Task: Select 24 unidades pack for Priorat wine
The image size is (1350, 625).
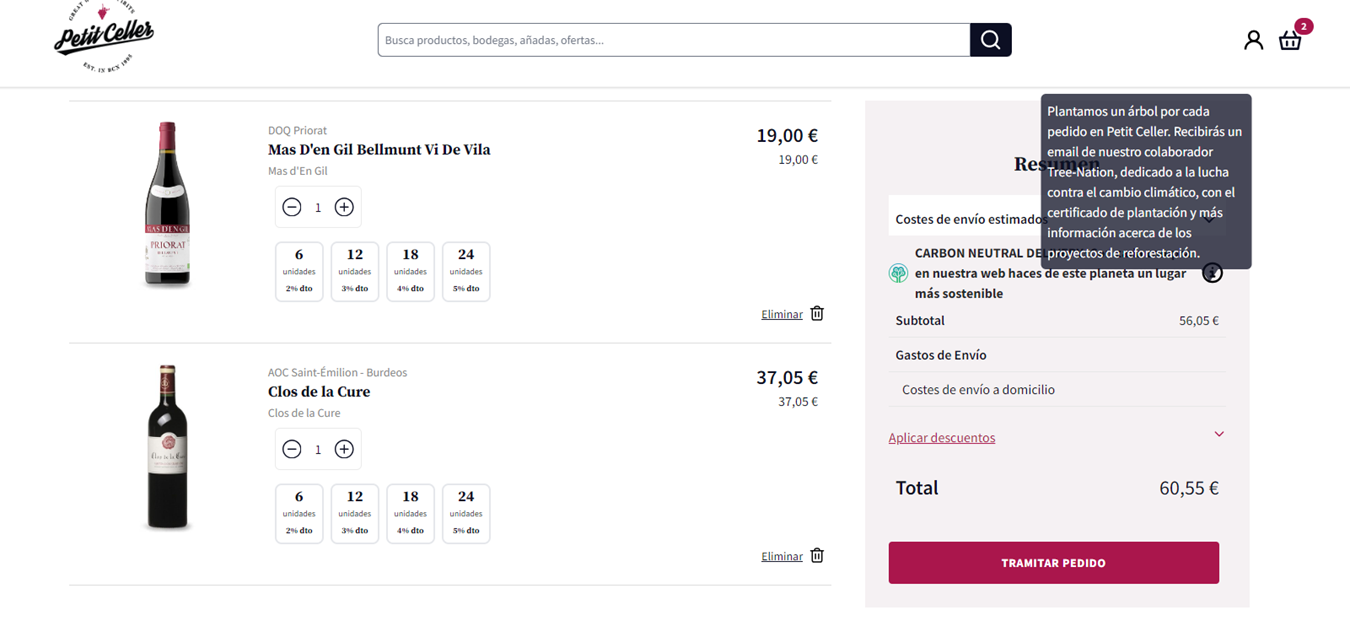Action: (466, 271)
